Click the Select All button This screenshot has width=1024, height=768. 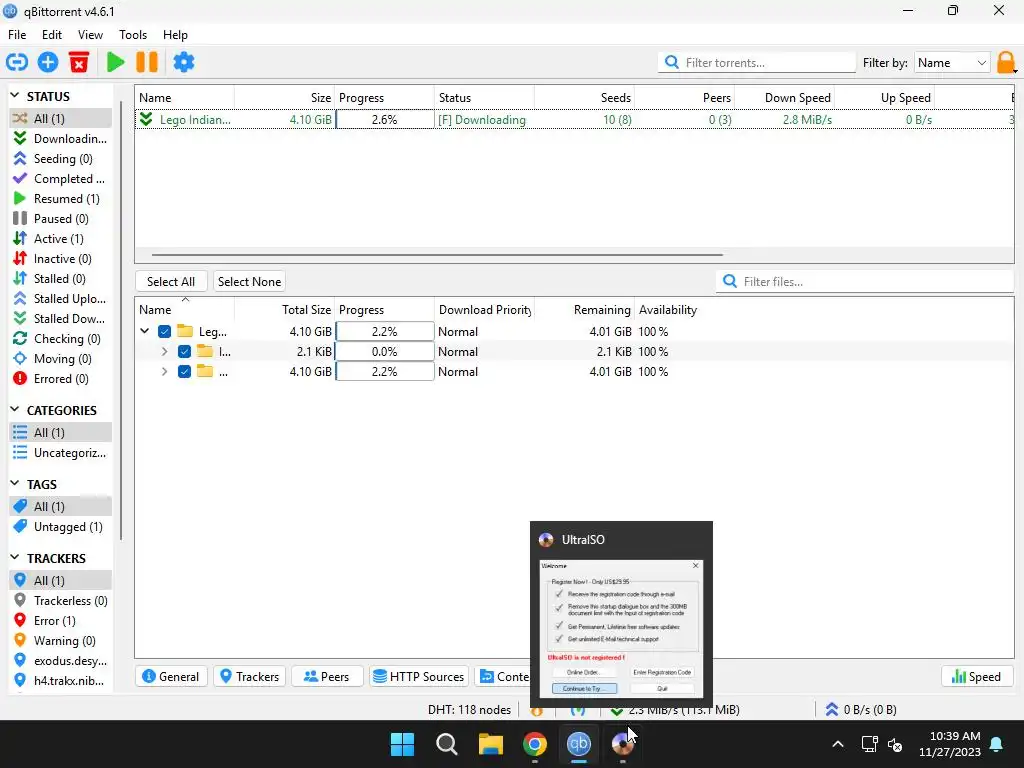coord(171,281)
